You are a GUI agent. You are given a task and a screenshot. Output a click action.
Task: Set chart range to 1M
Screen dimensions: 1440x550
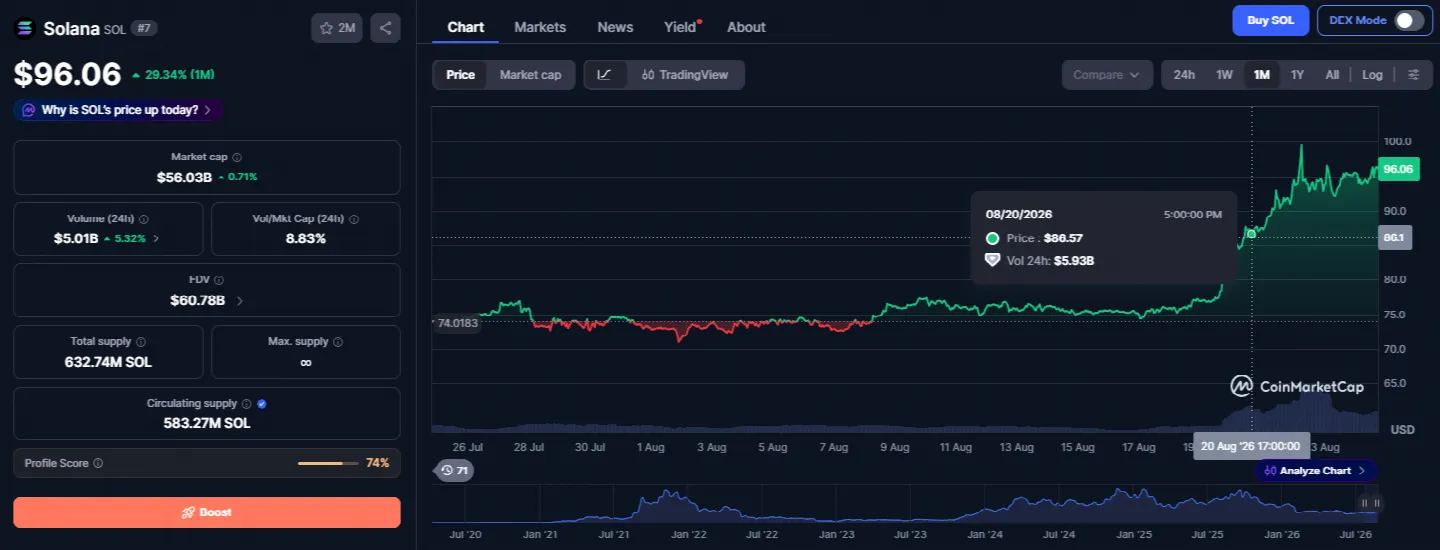click(x=1261, y=75)
